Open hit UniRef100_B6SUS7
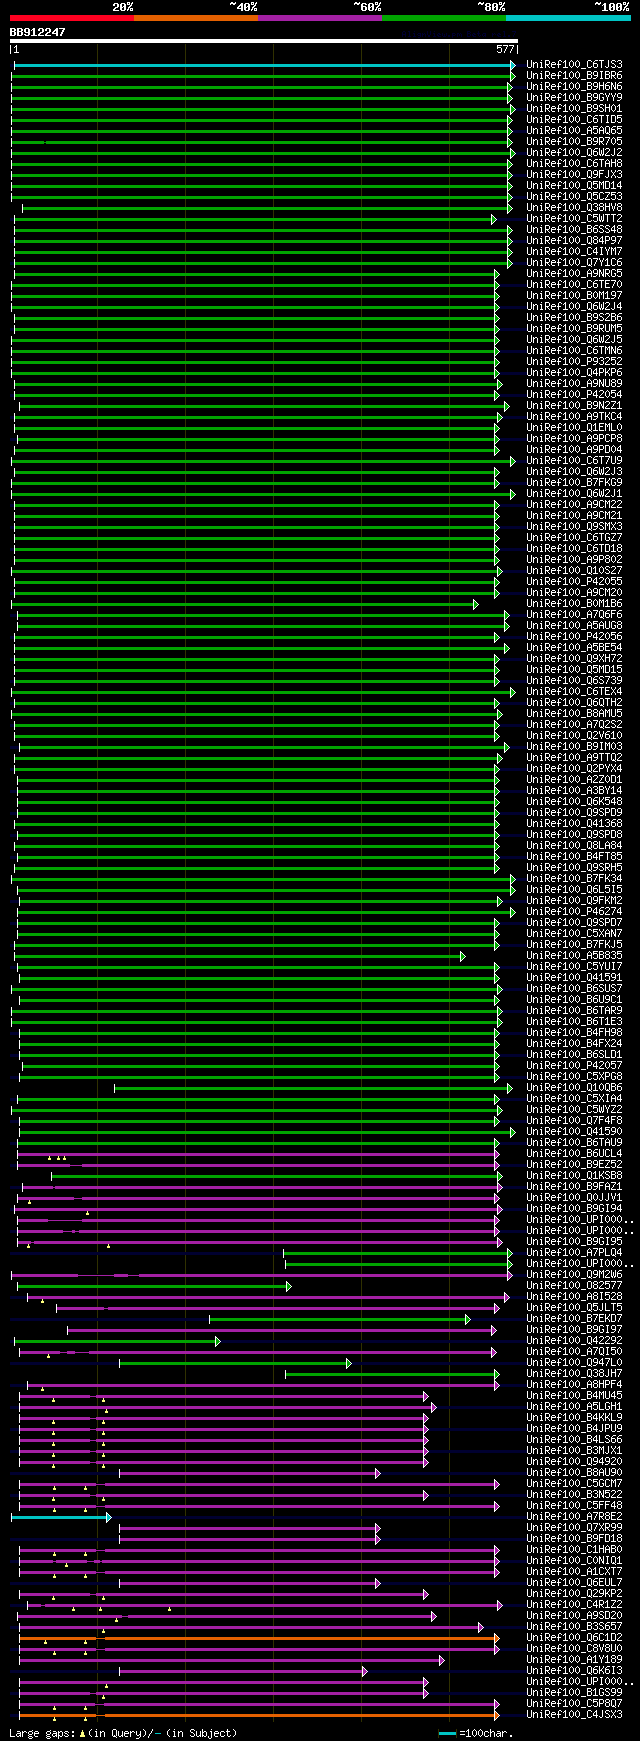The width and height of the screenshot is (640, 1741). [574, 989]
